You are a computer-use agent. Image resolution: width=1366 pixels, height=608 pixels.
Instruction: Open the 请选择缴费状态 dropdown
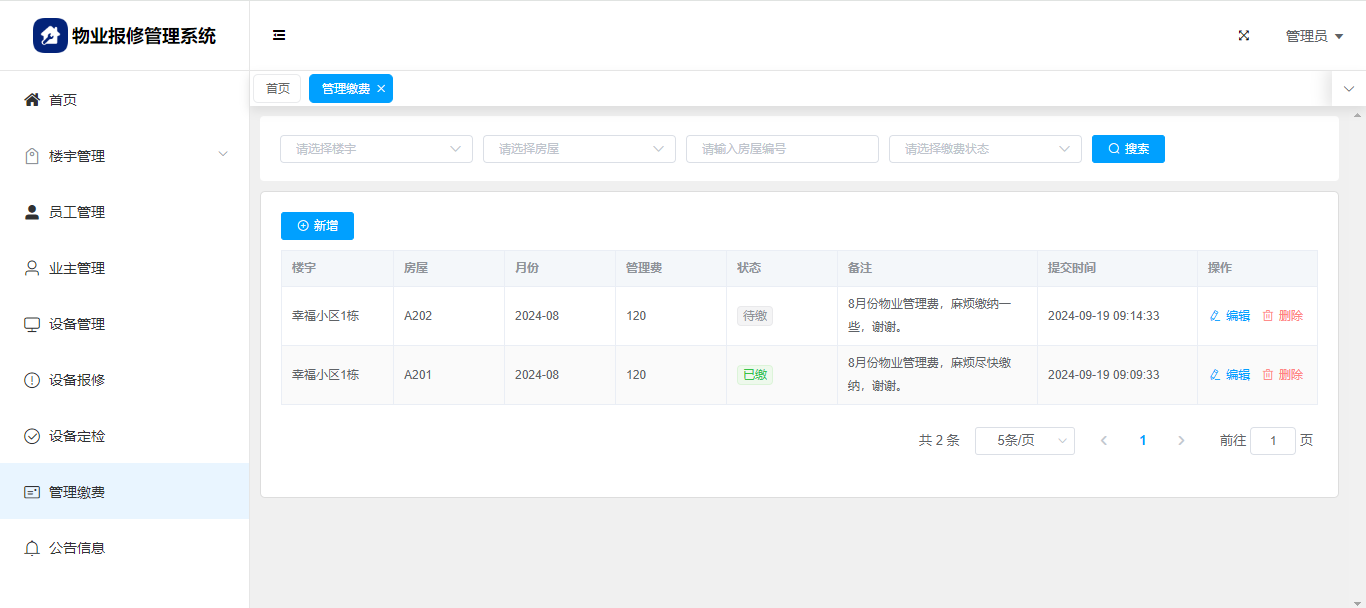click(985, 149)
